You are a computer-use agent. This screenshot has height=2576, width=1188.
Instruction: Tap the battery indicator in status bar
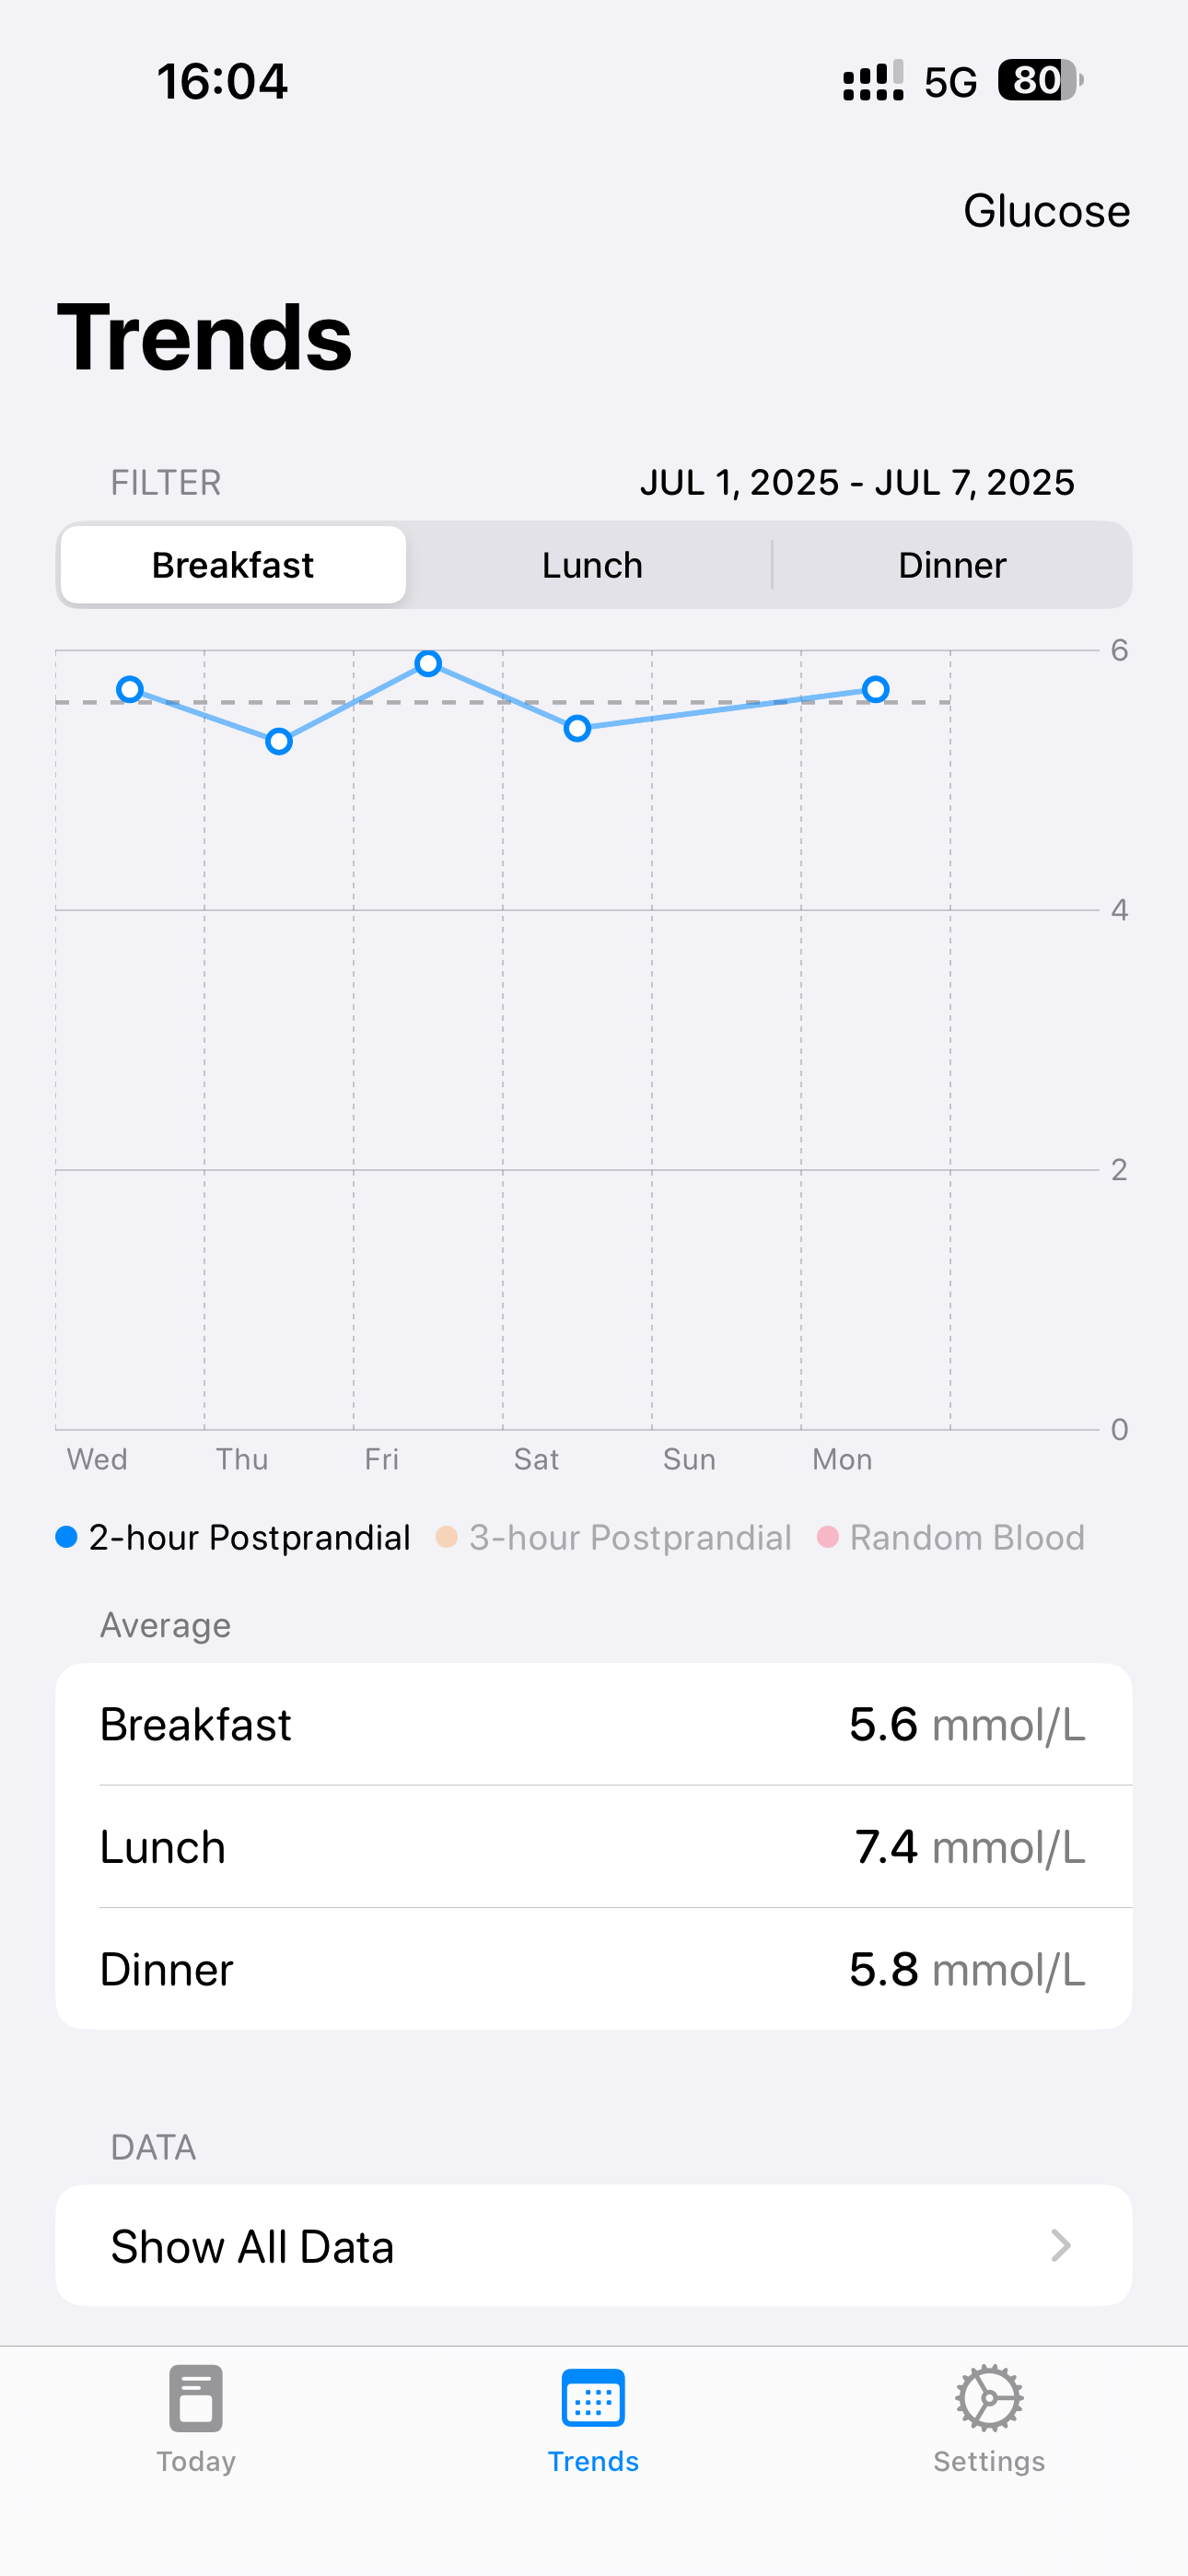tap(1040, 80)
